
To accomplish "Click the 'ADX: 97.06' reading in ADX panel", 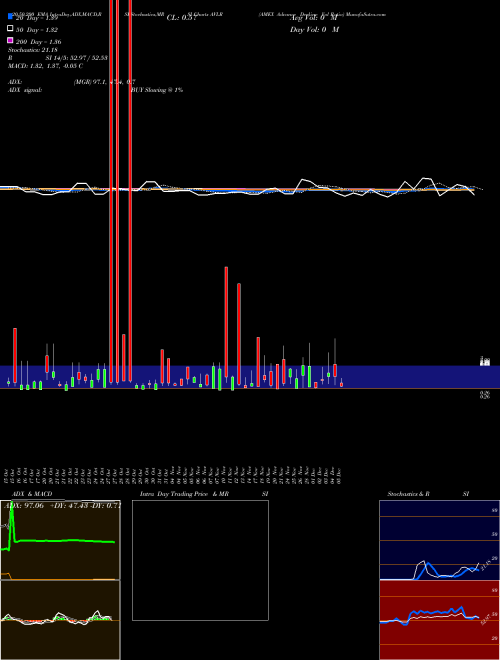I will [25, 506].
